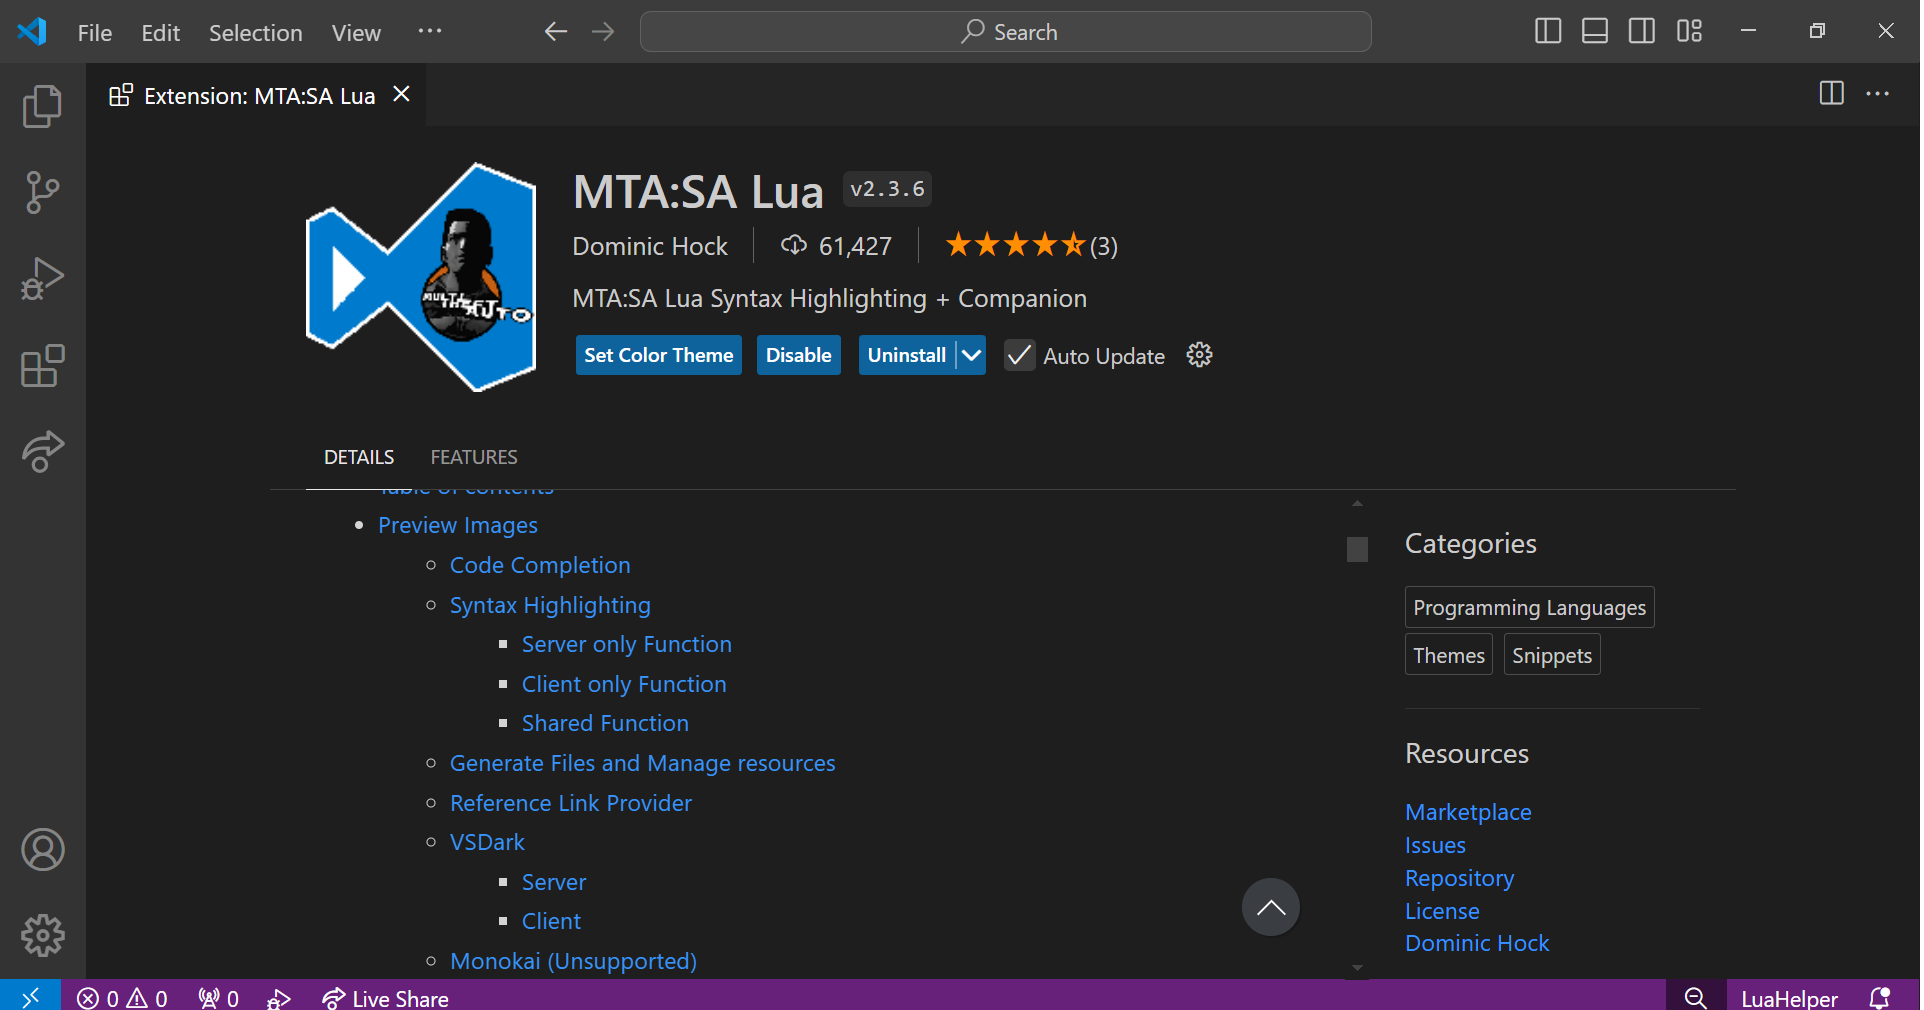Click the zoom magnifier in status bar

(1695, 998)
